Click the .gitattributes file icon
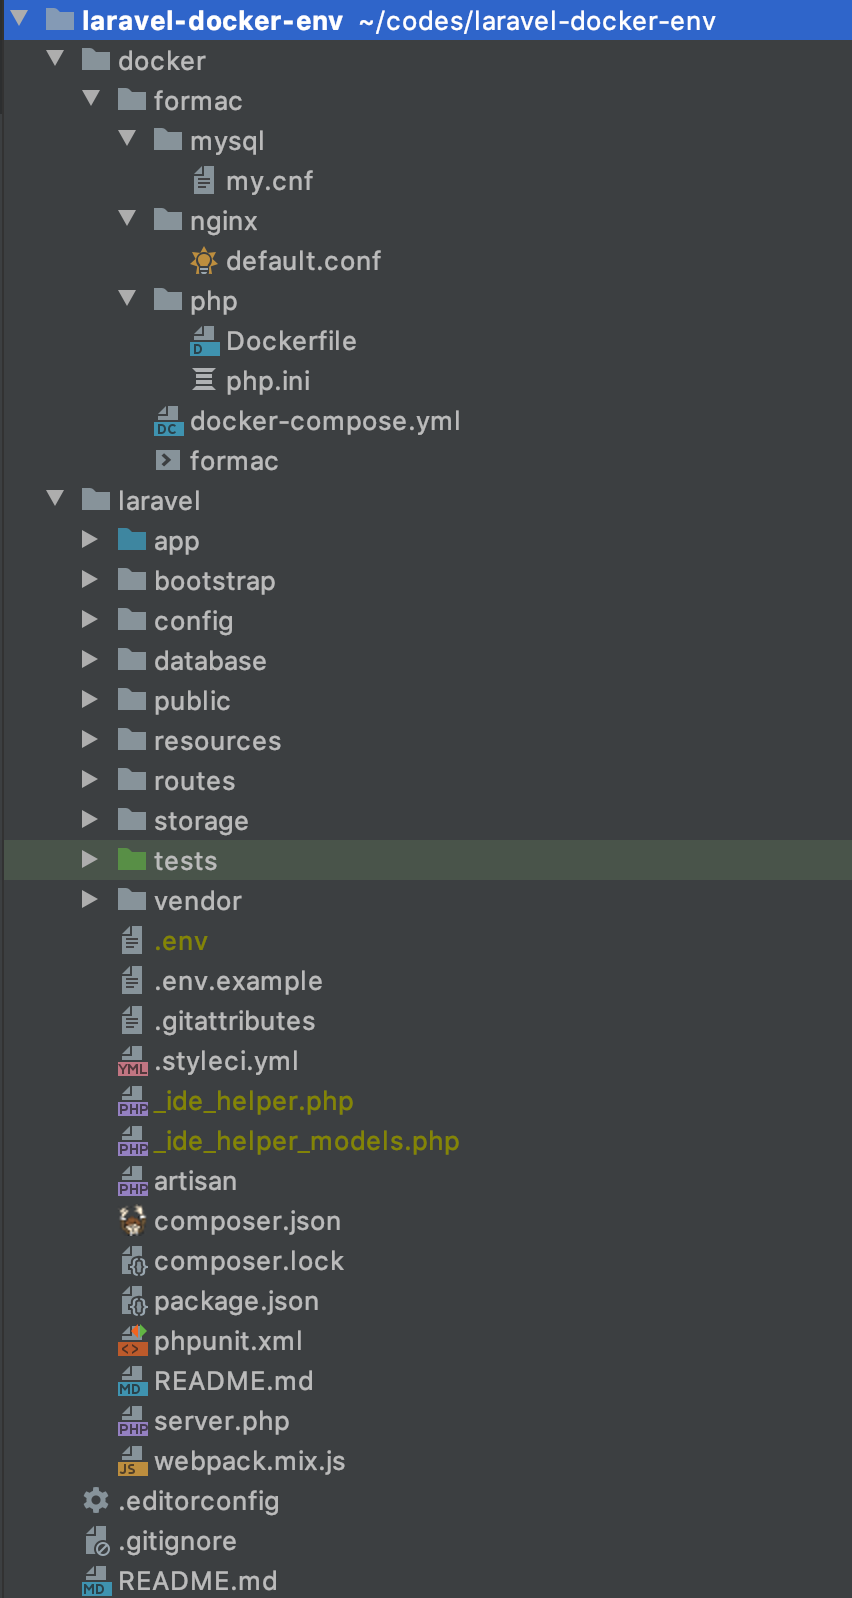The width and height of the screenshot is (852, 1598). pos(132,1020)
